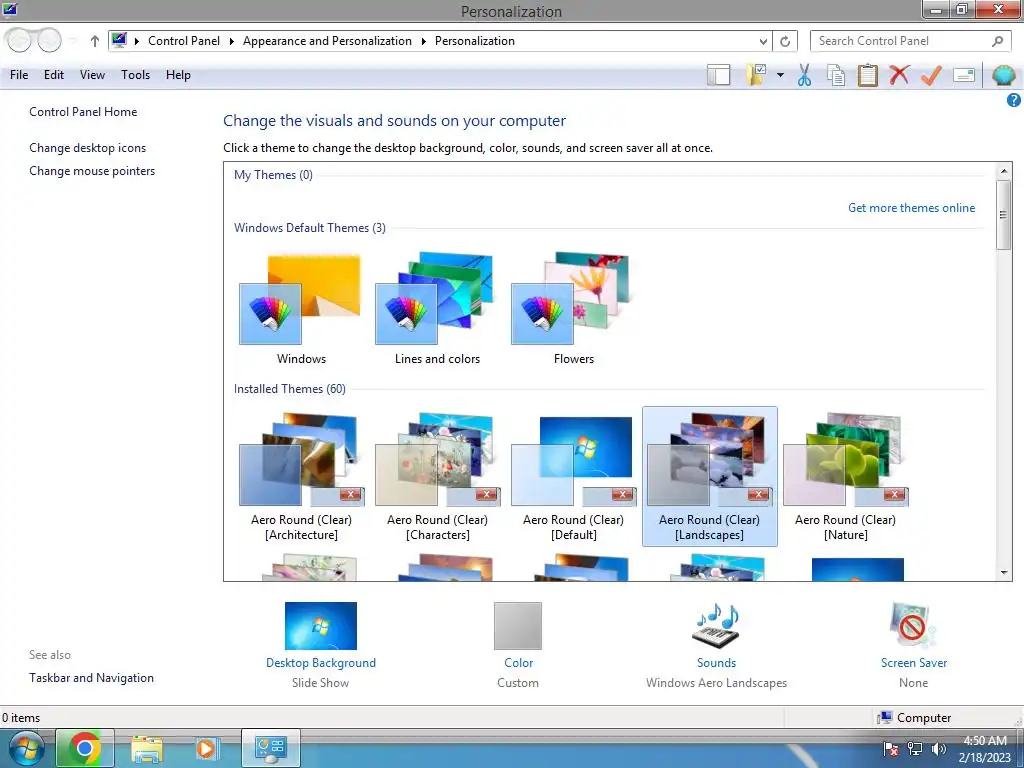This screenshot has height=768, width=1024.
Task: Select Aero Round (Clear) [Characters] theme
Action: (x=437, y=477)
